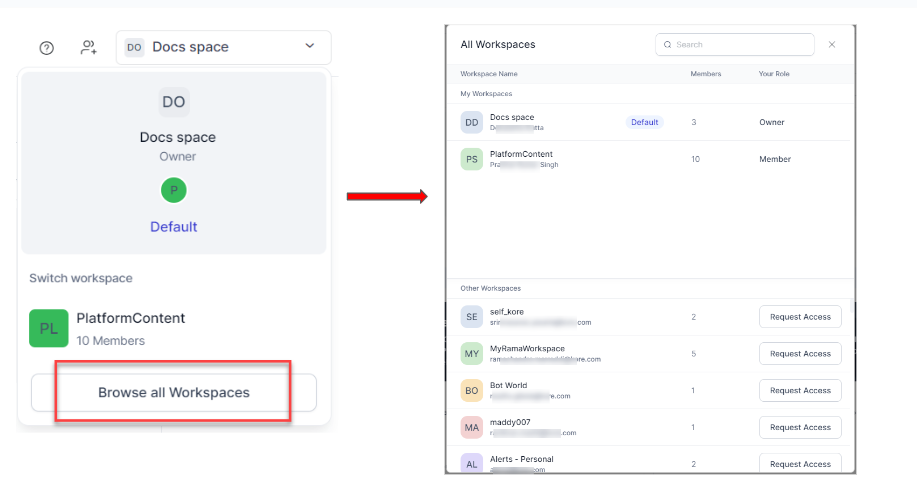
Task: Request access to self_kore workspace
Action: pos(800,317)
